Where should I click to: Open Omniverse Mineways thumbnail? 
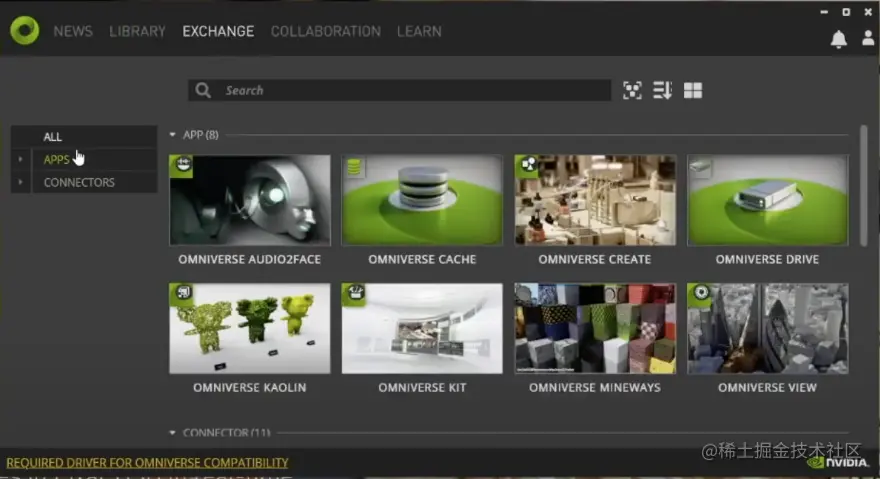click(x=595, y=329)
